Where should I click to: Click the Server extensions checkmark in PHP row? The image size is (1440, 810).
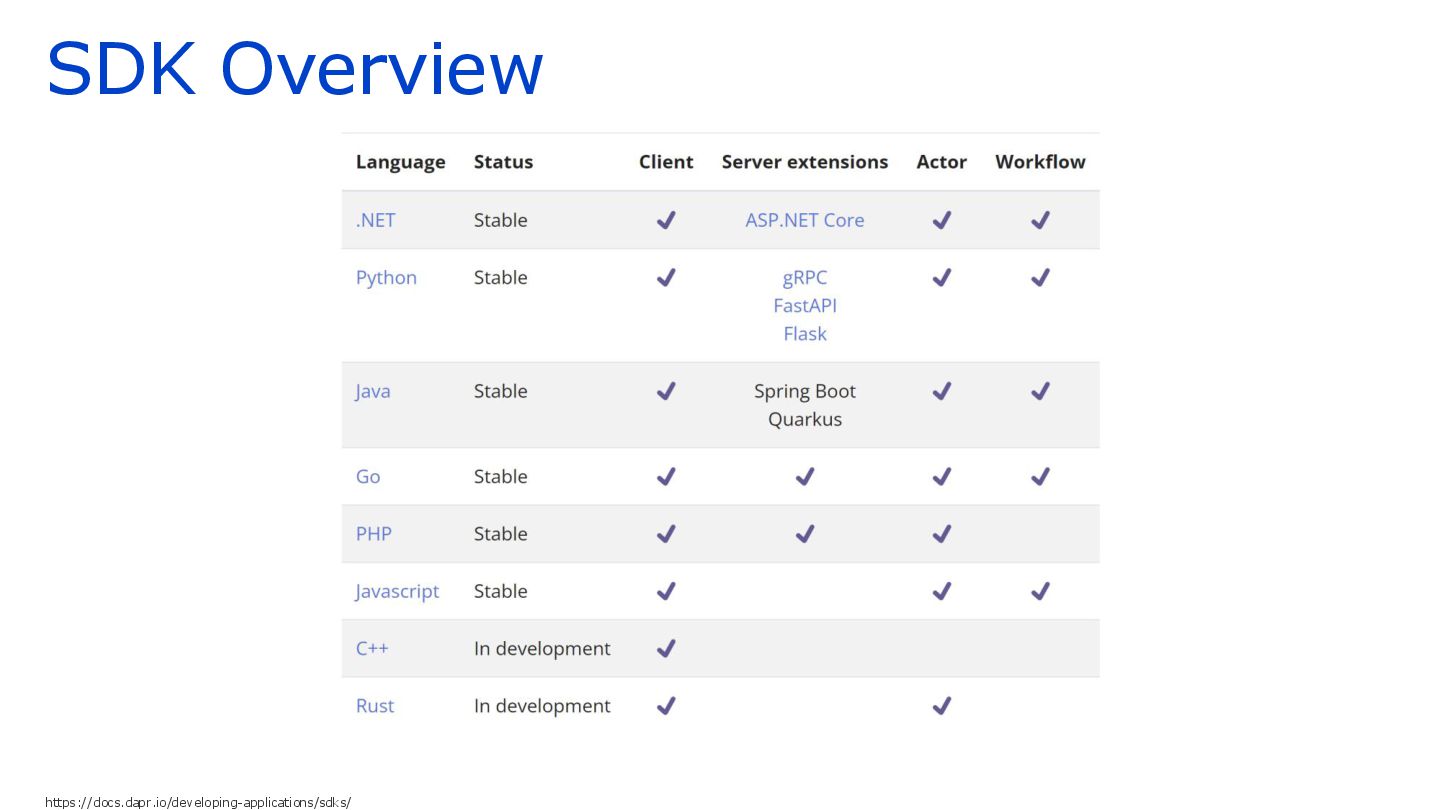pyautogui.click(x=805, y=534)
